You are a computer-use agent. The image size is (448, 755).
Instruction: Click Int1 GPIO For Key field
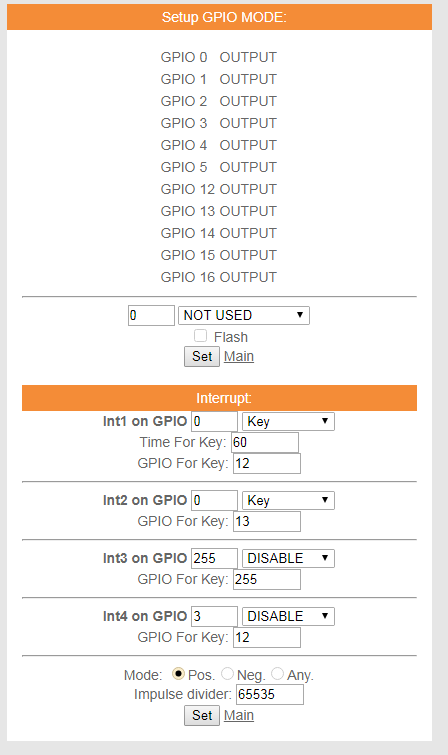point(267,463)
